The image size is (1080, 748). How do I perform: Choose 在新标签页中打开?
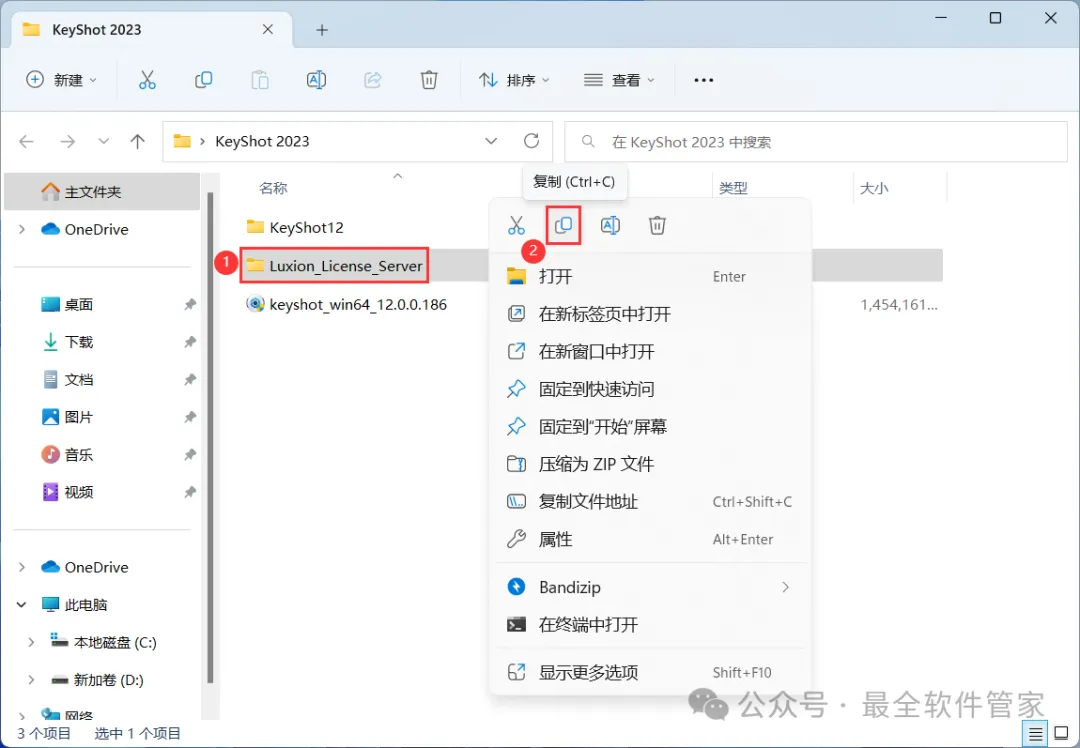651,314
